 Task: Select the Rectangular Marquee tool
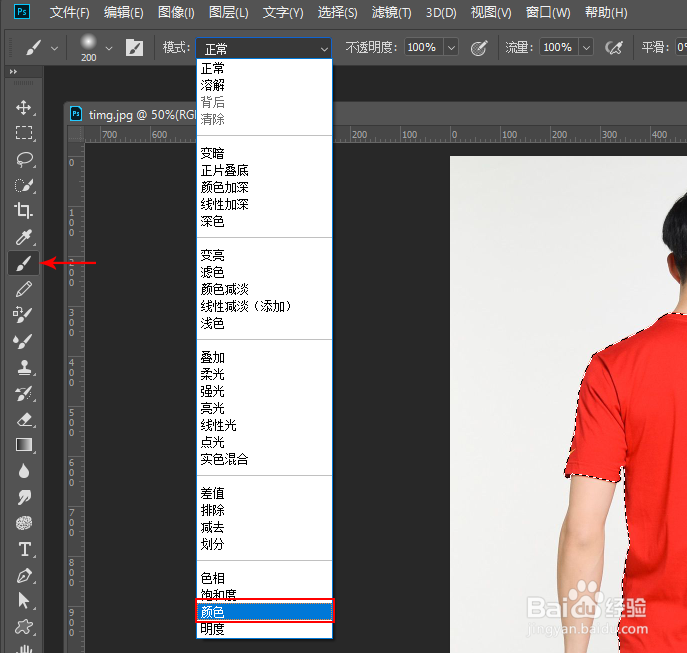(24, 133)
